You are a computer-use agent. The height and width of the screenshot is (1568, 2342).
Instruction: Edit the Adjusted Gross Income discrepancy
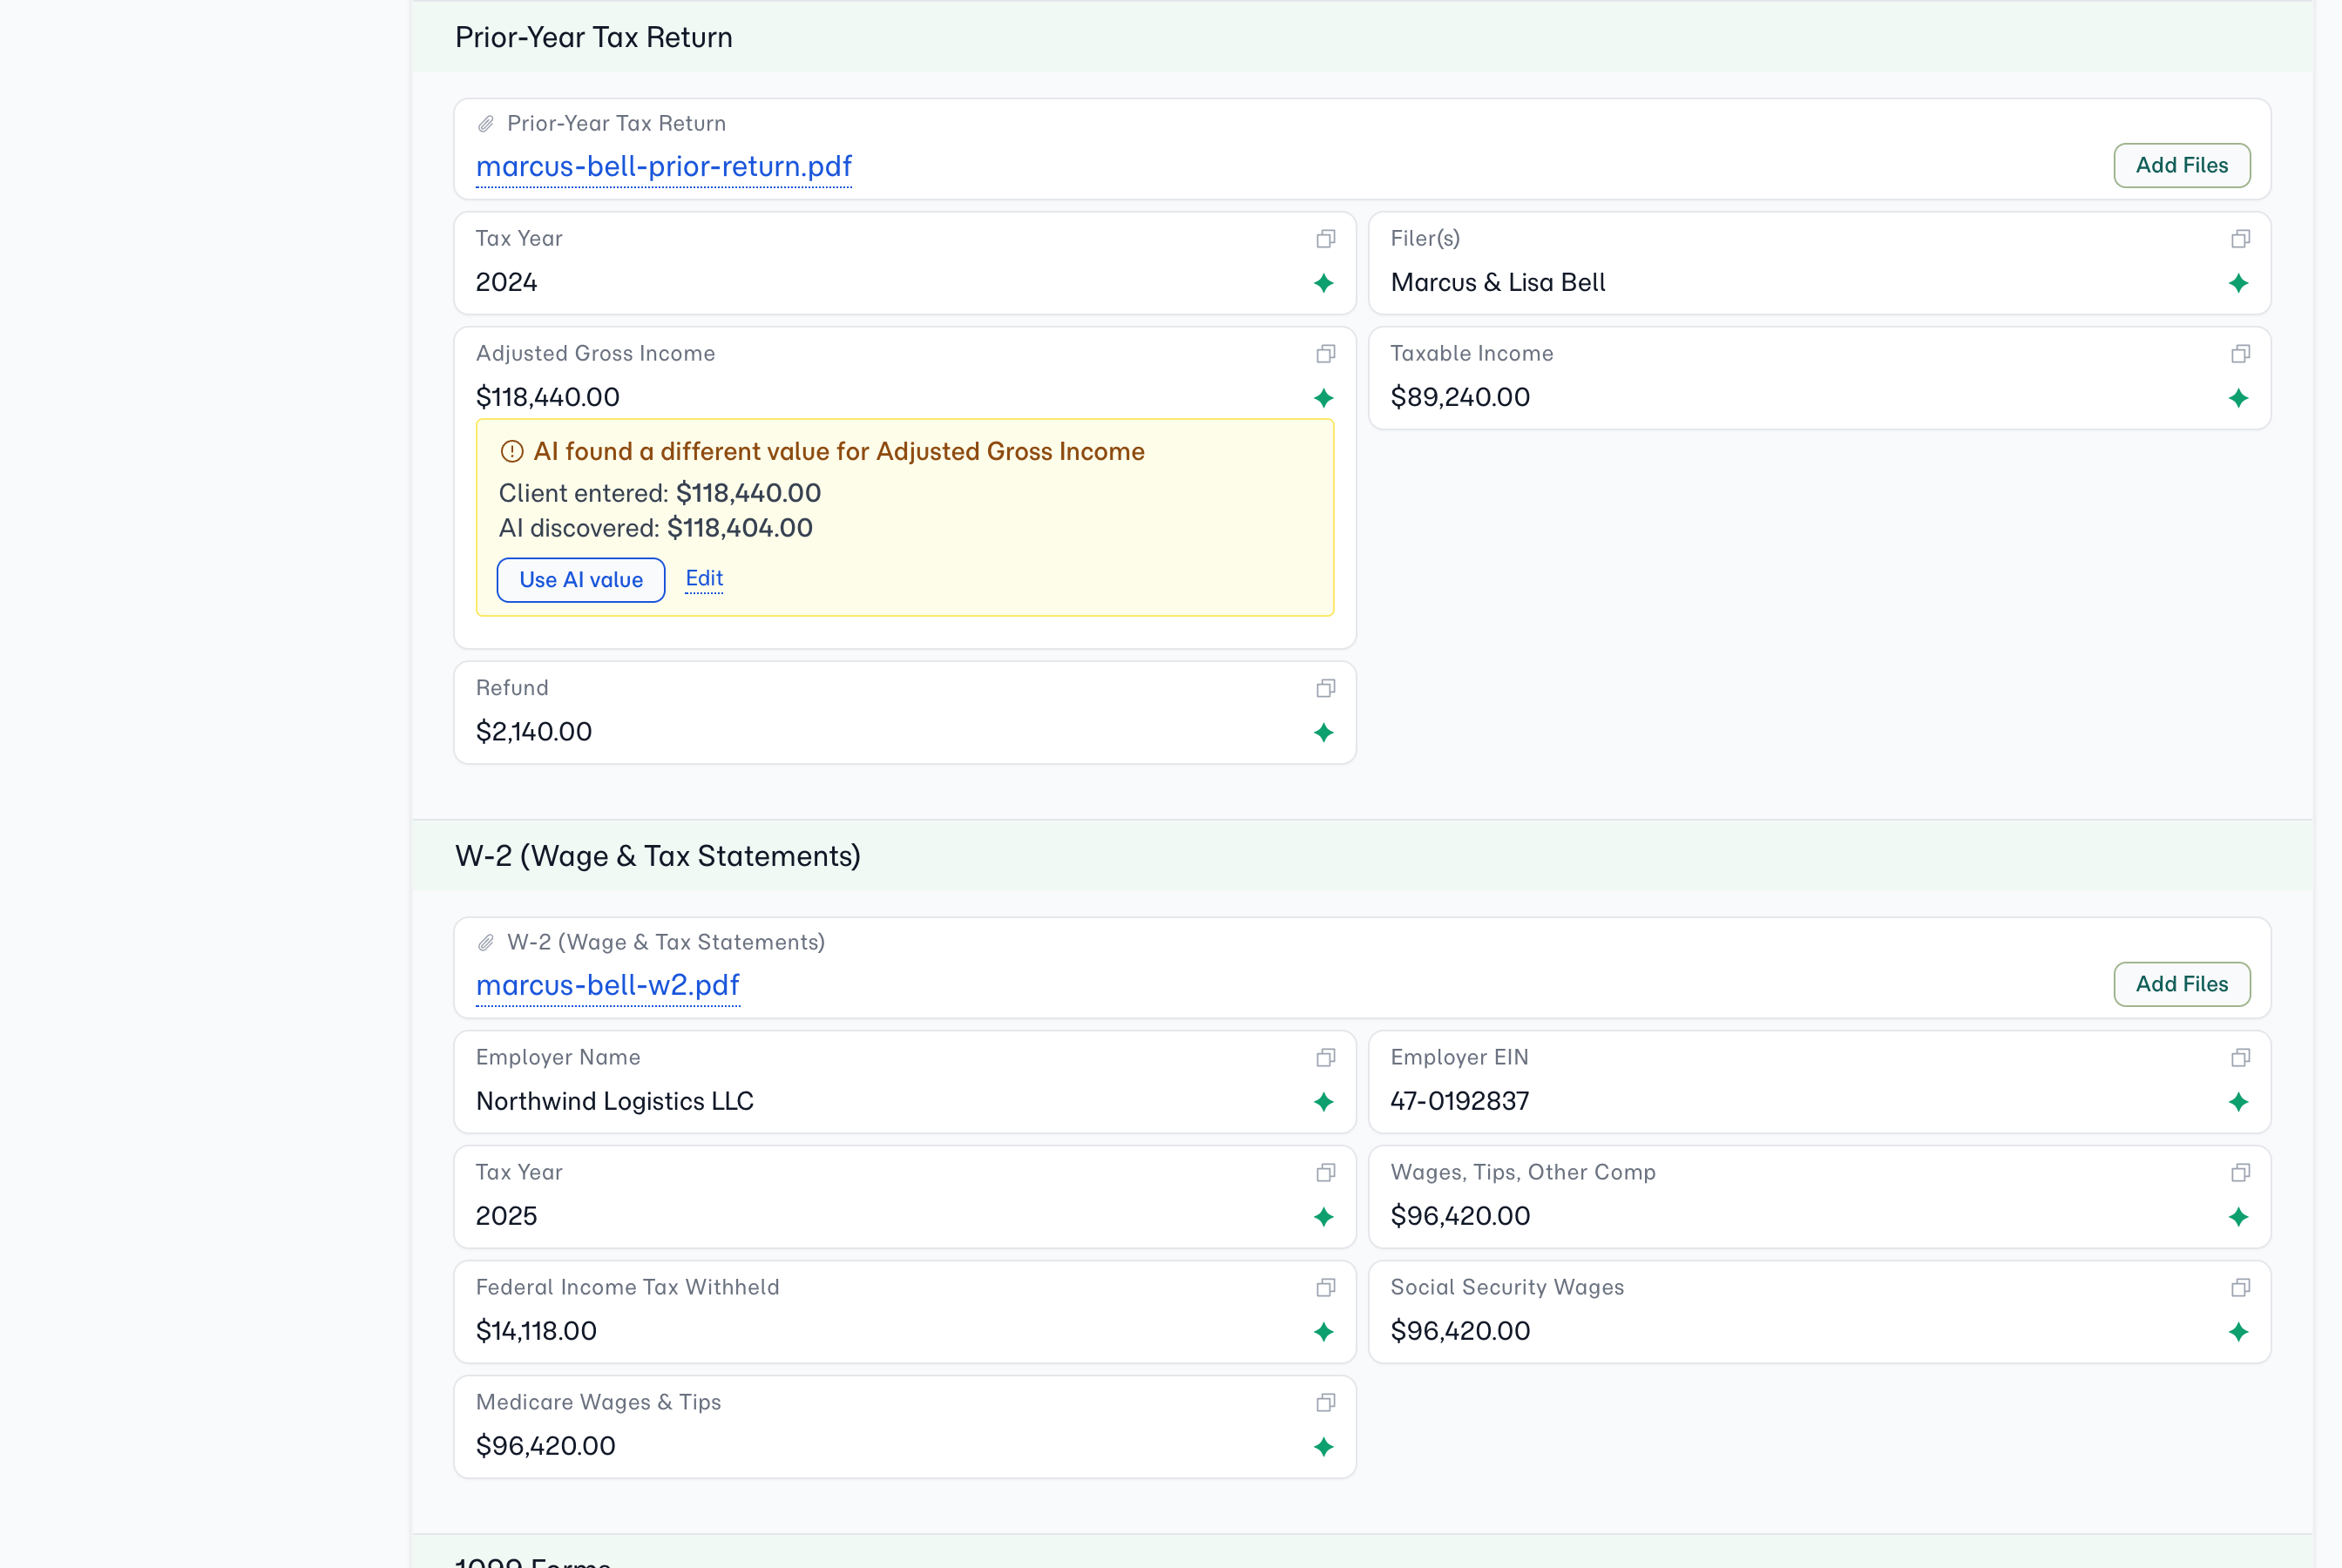(704, 578)
